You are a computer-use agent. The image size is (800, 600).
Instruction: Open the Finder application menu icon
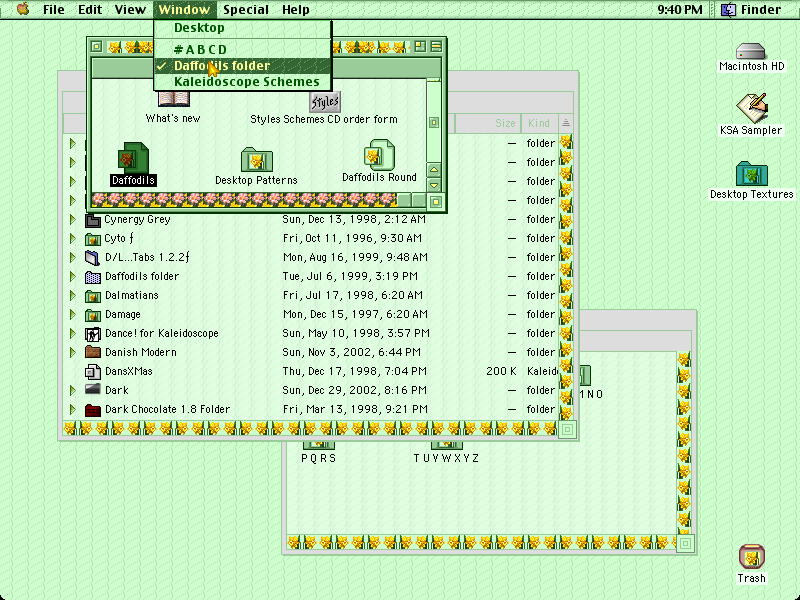point(728,10)
